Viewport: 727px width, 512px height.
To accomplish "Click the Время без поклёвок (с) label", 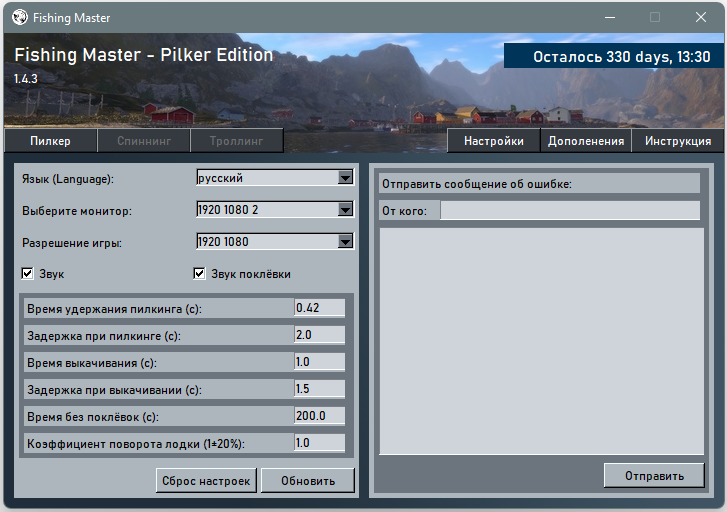I will click(x=93, y=417).
